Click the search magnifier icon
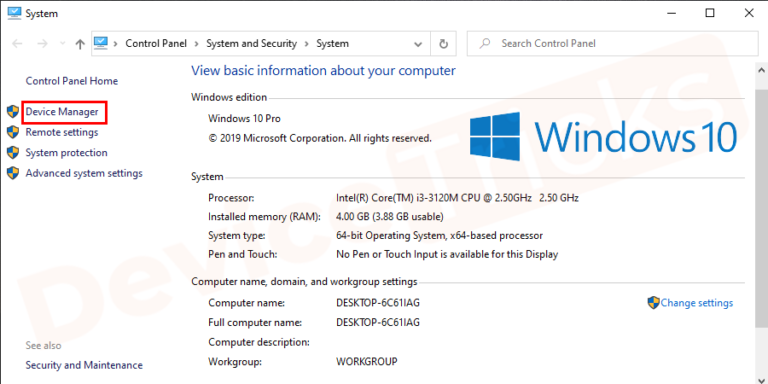Screen dimensions: 768x384 (x=485, y=44)
